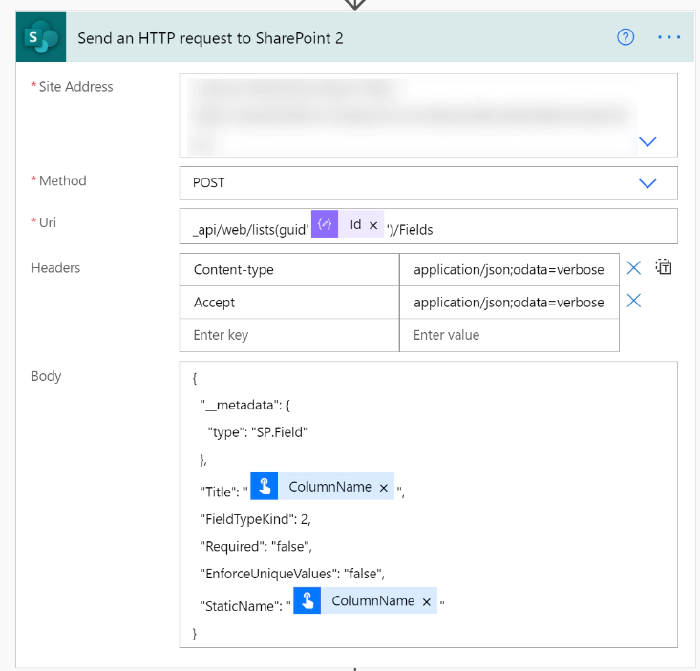Remove ColumnName token from Title line
The image size is (700, 671).
[x=383, y=488]
